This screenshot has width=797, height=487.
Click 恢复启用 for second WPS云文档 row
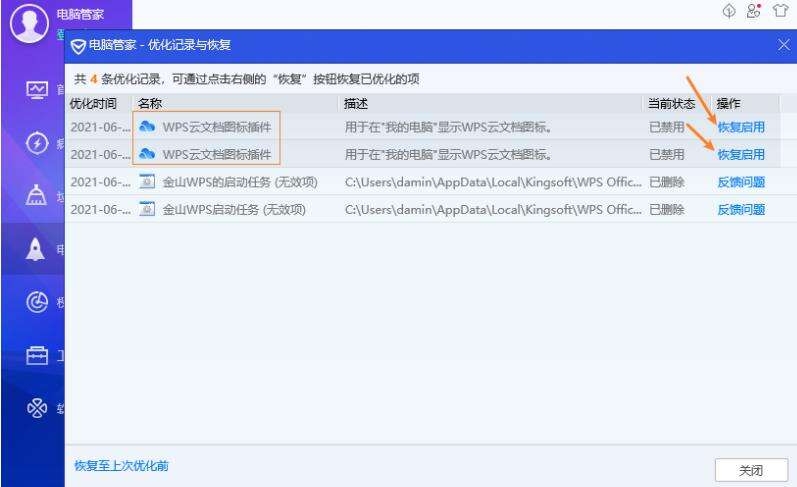pos(741,155)
